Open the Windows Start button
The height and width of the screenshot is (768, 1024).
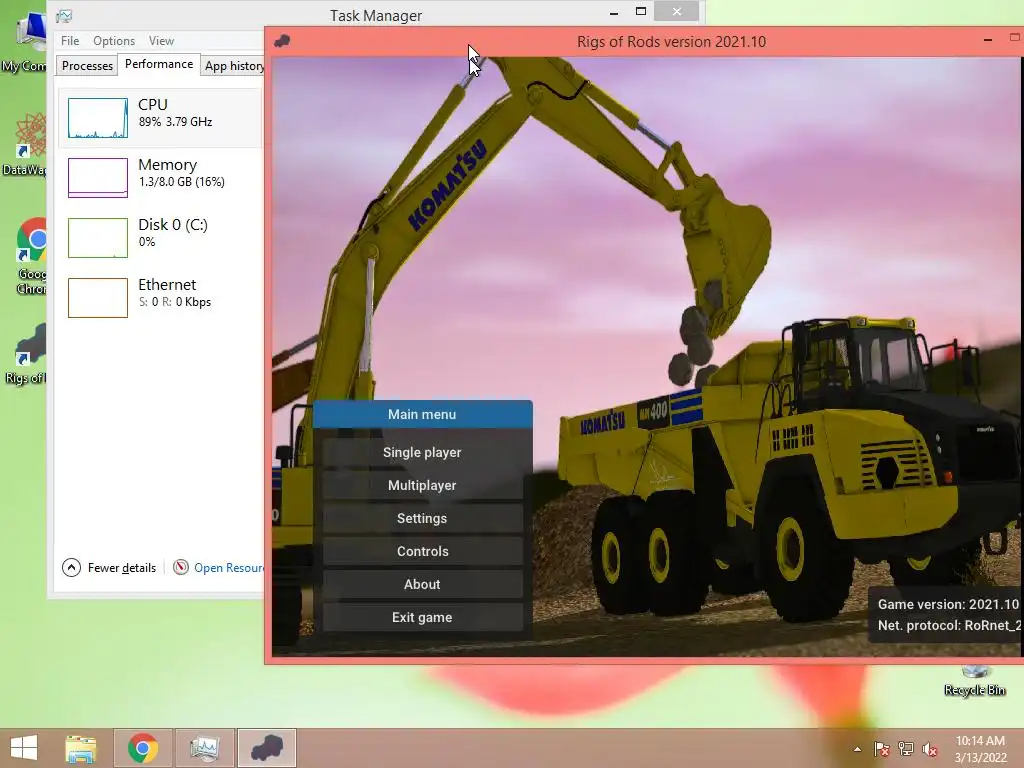coord(24,748)
